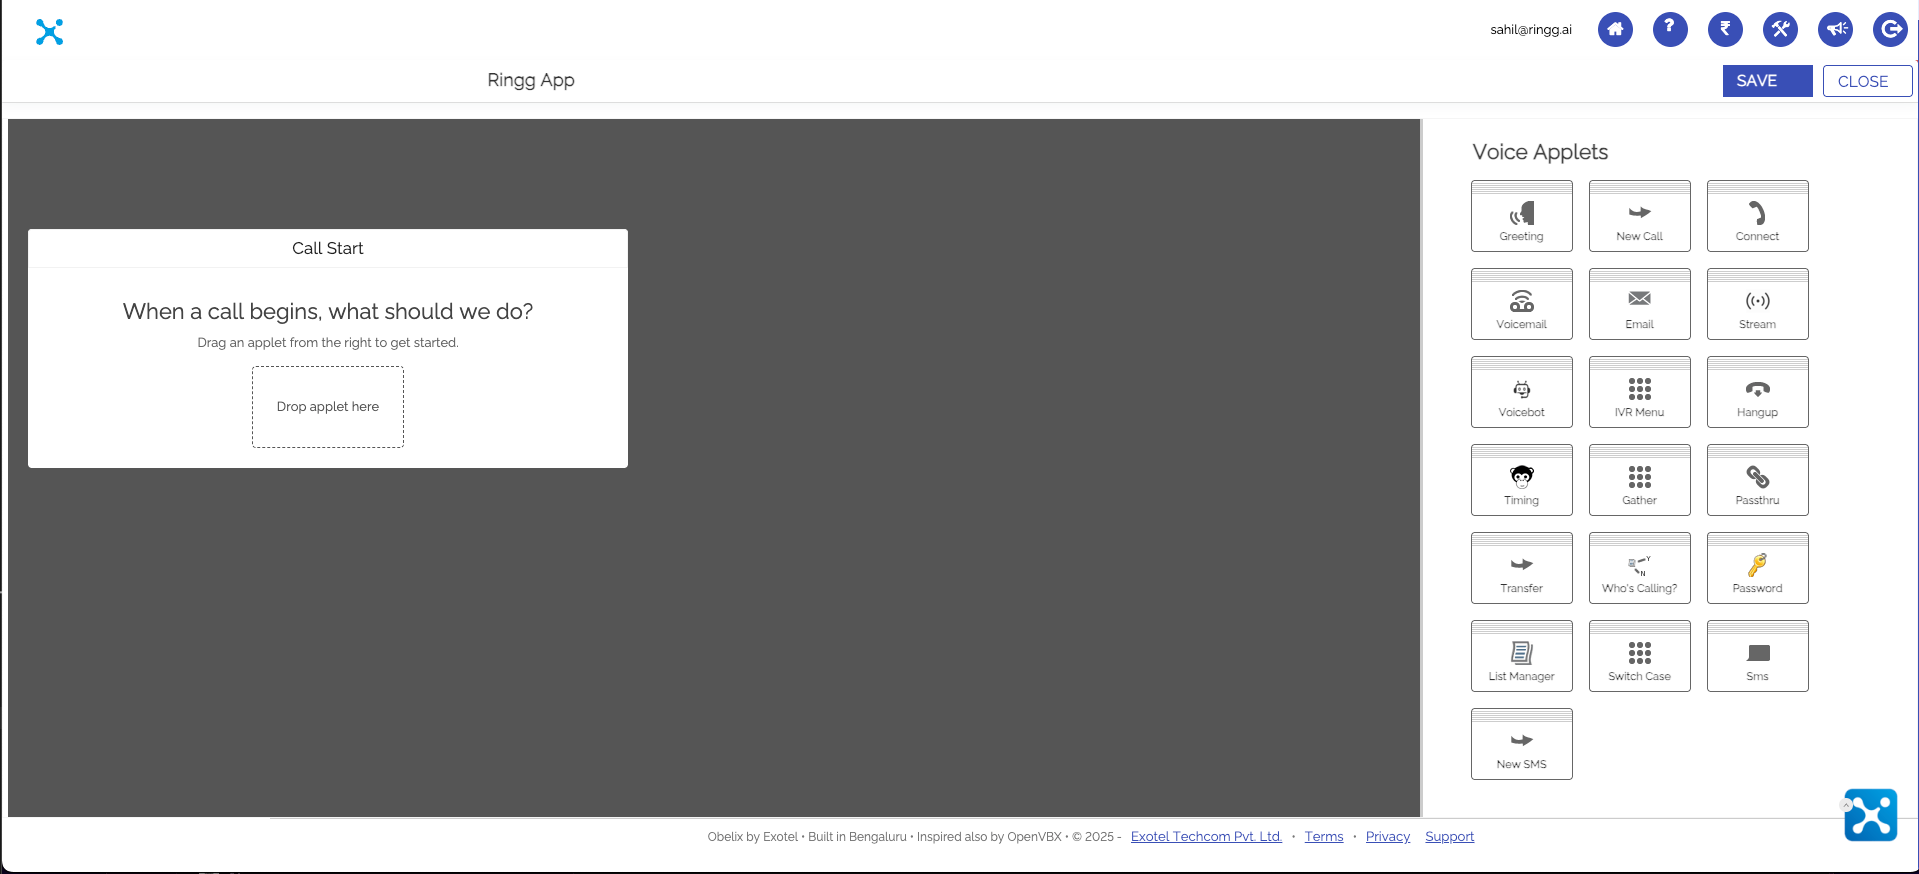
Task: Open the Exotel Techcom Pvt. Ltd. link
Action: pos(1206,837)
